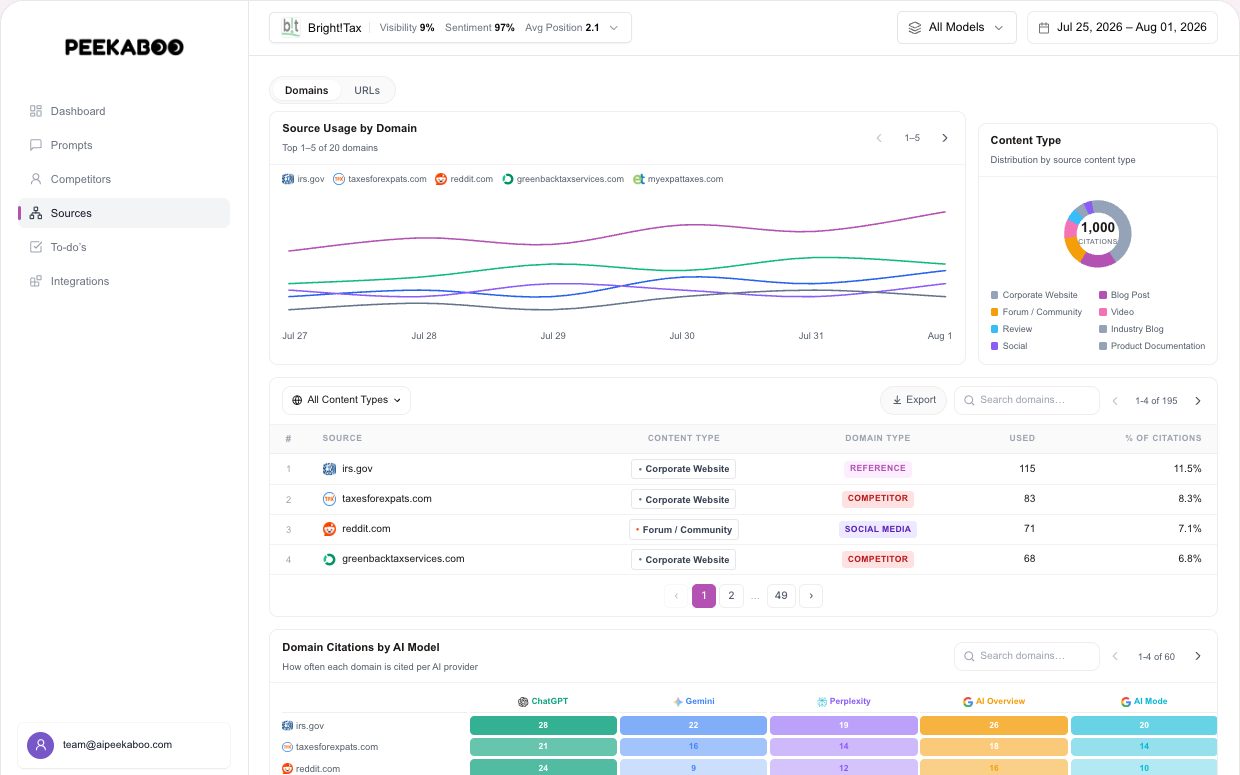The height and width of the screenshot is (775, 1240).
Task: Click the calendar icon in date range
Action: point(1044,28)
